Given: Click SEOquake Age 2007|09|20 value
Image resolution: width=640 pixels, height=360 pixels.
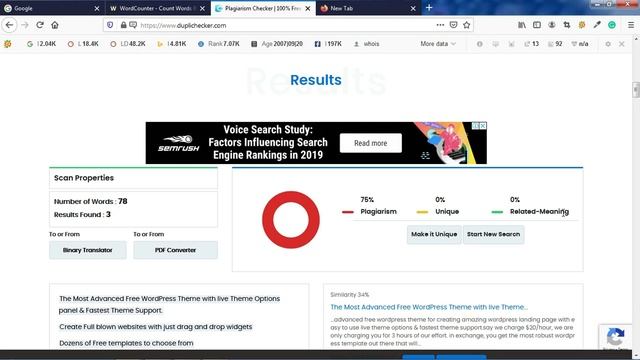Looking at the screenshot, I should pos(277,44).
